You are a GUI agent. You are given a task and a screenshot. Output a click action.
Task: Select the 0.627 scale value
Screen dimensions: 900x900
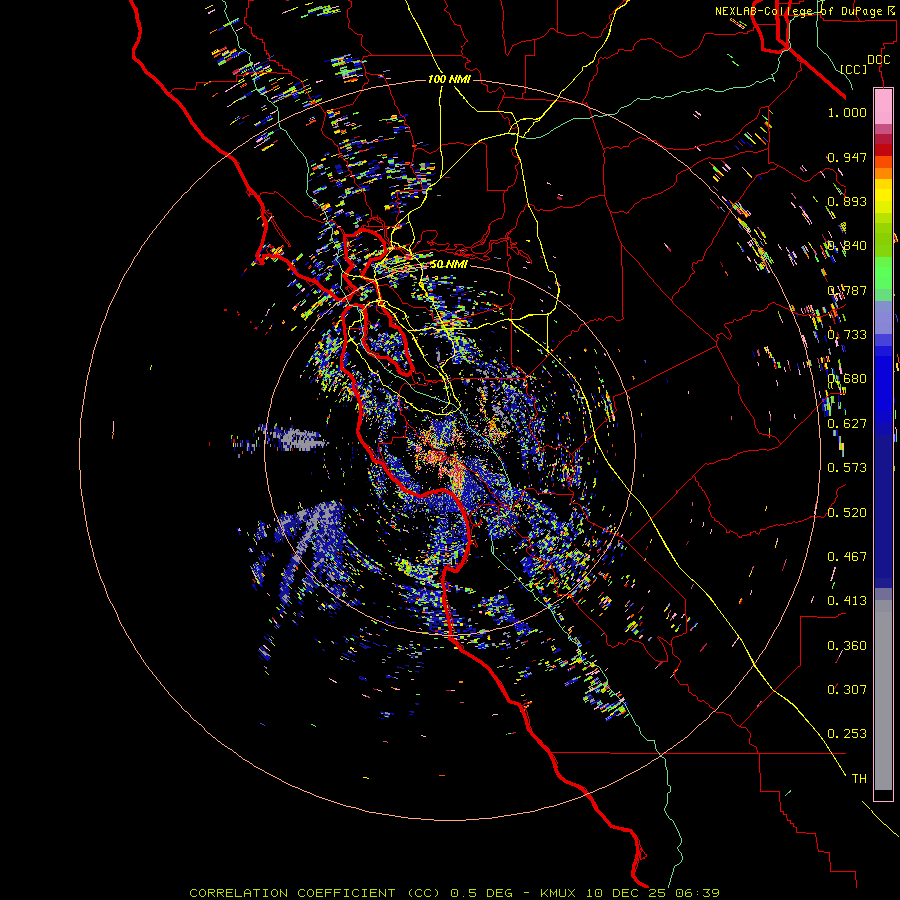click(x=847, y=424)
